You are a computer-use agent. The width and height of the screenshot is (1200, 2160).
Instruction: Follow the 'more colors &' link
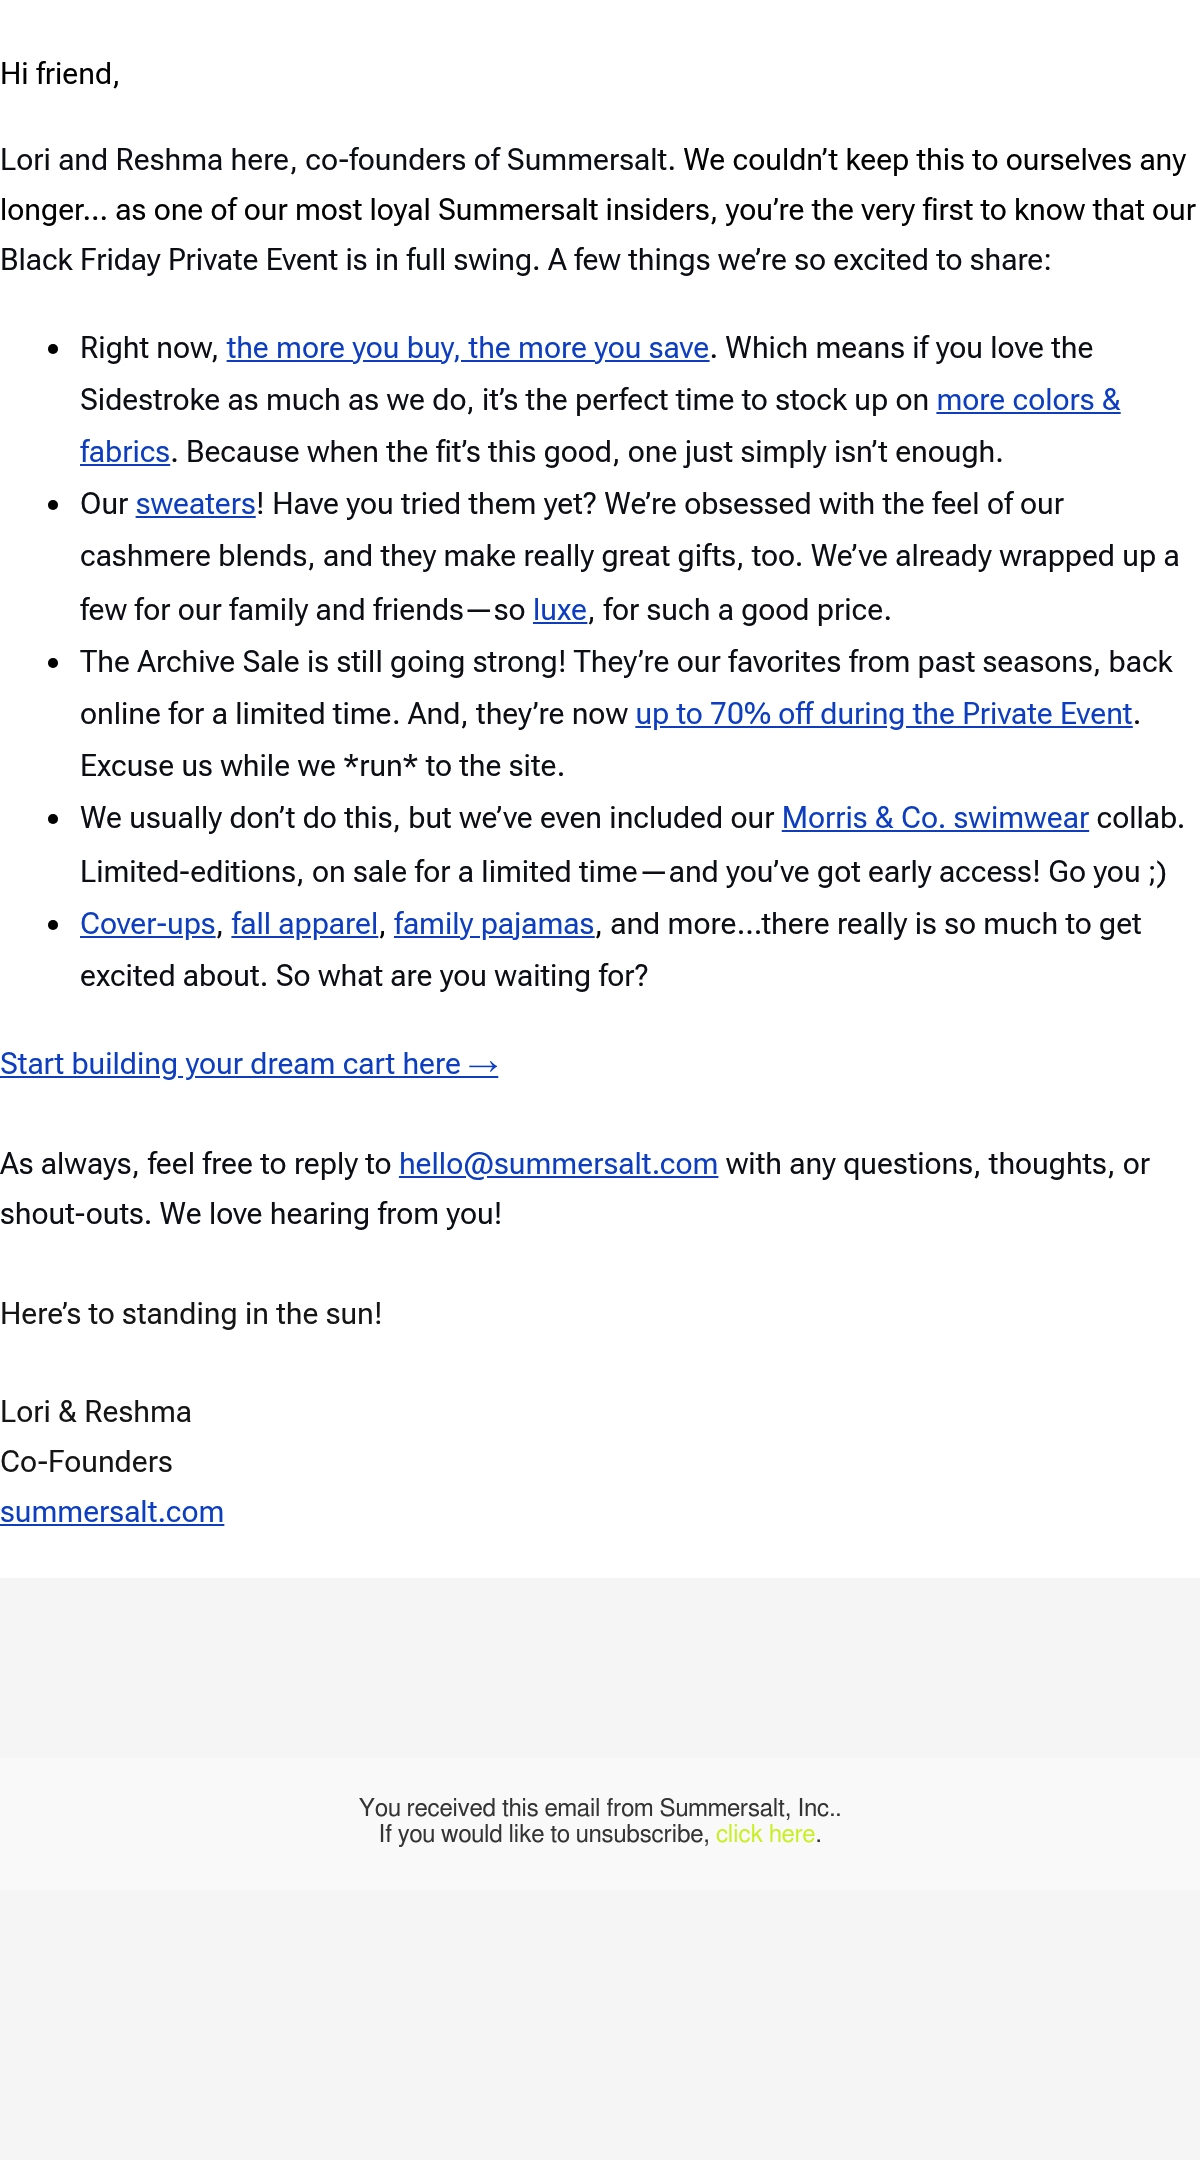(1028, 400)
